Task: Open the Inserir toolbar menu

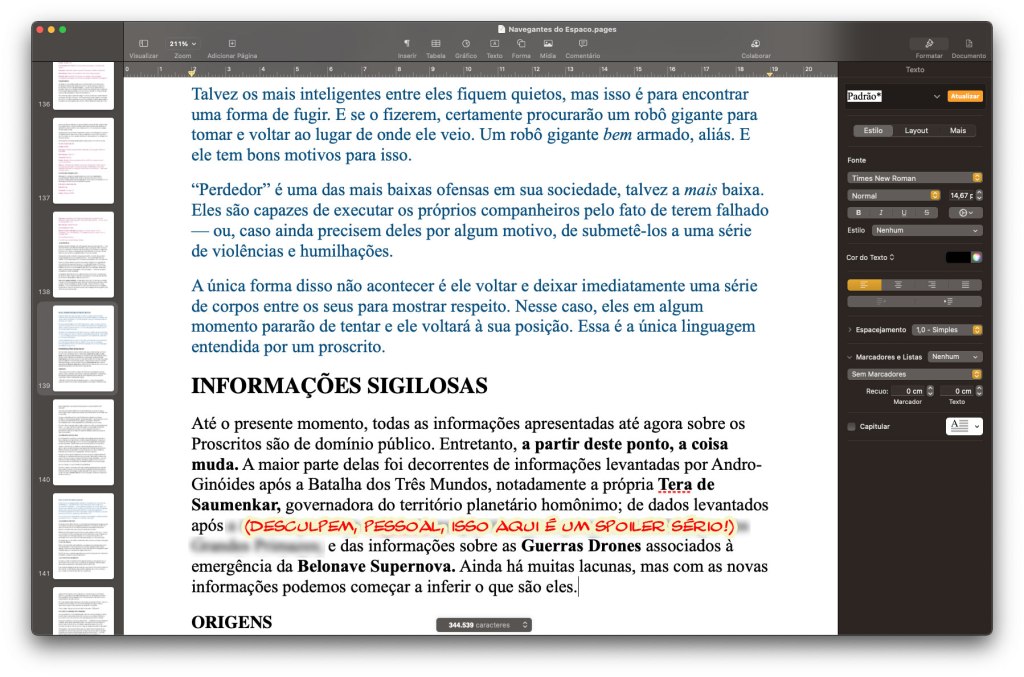Action: [407, 44]
